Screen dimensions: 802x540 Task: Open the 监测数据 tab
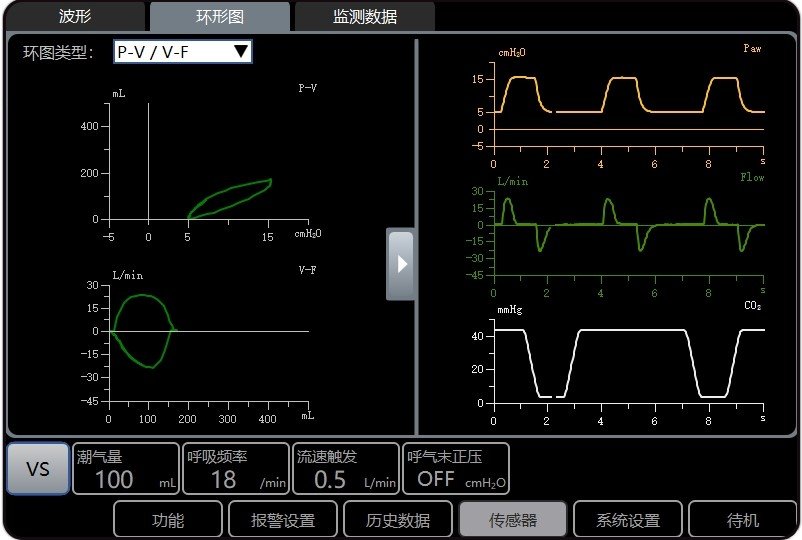point(364,17)
